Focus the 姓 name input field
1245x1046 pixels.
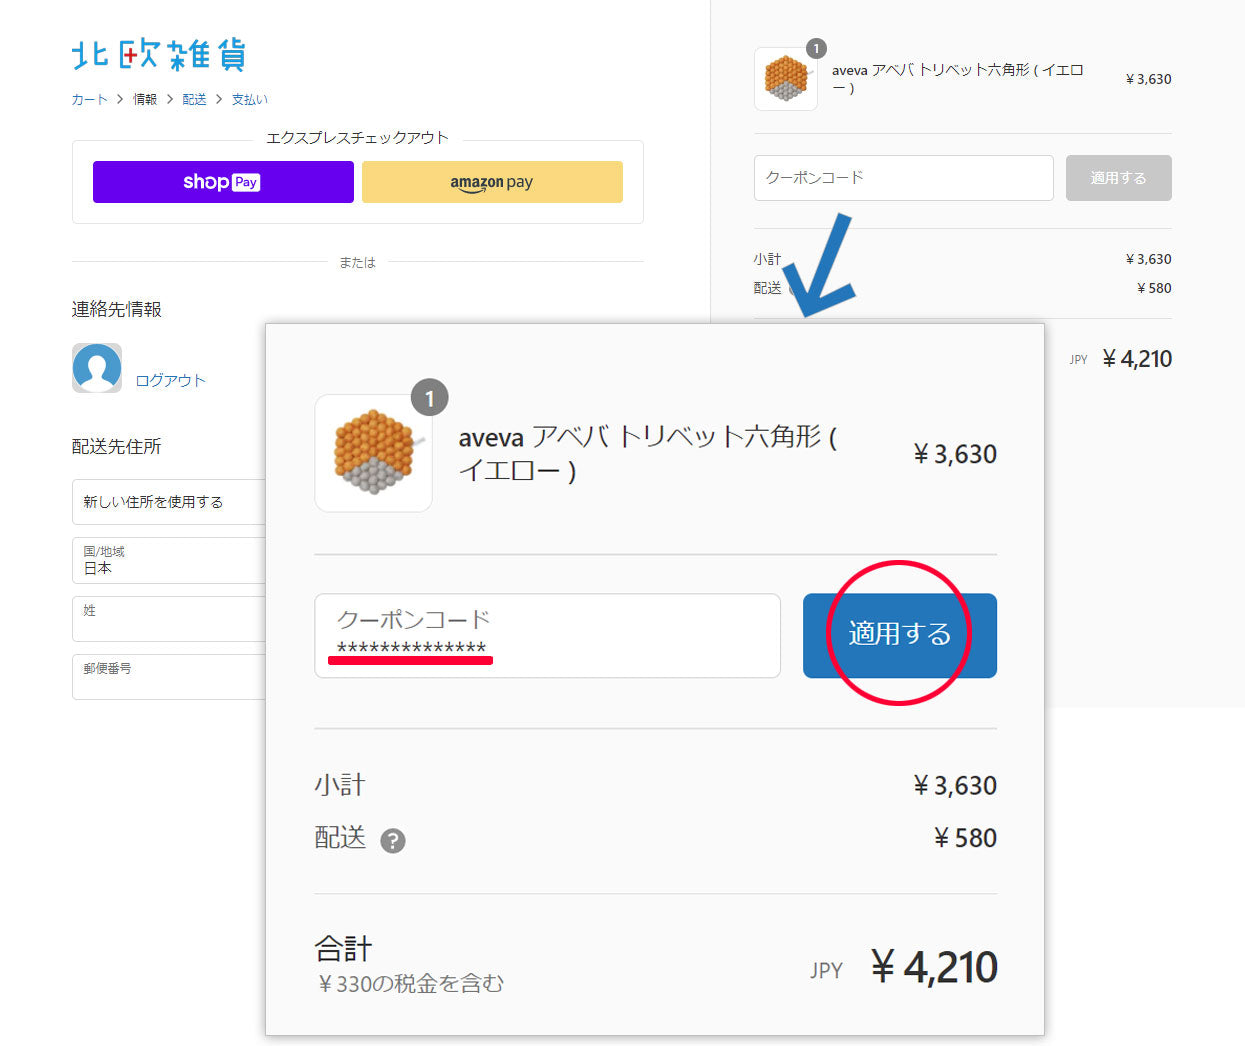click(168, 619)
